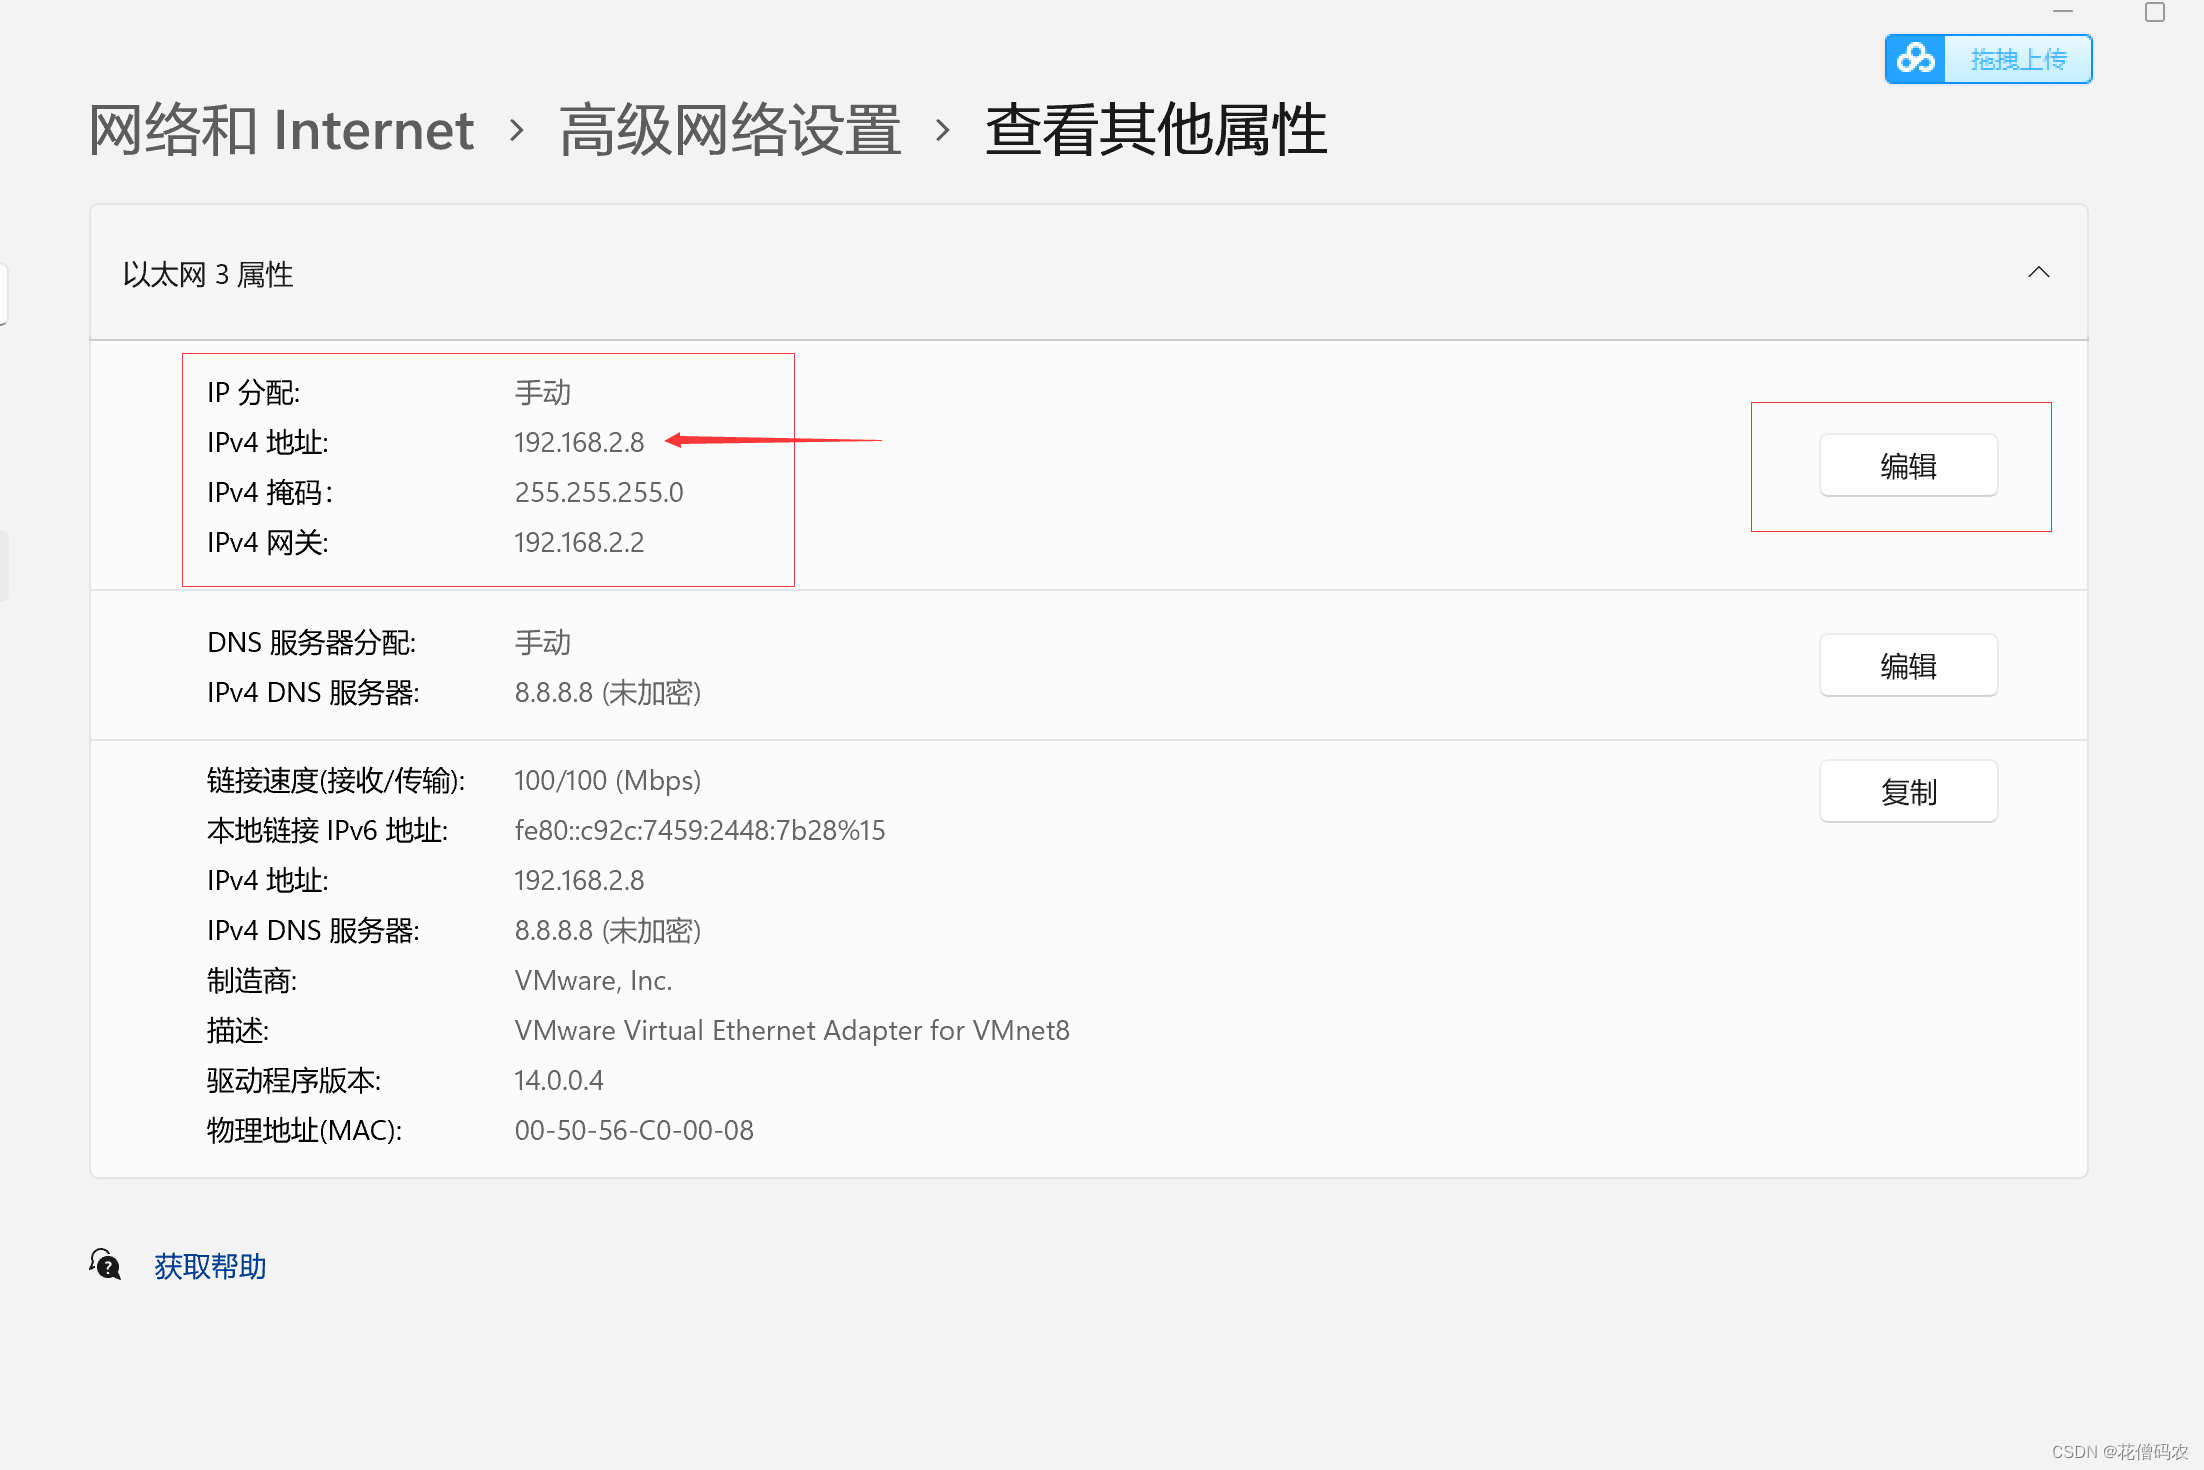Click the VMware, Inc. manufacturer value
The height and width of the screenshot is (1470, 2204).
(593, 980)
